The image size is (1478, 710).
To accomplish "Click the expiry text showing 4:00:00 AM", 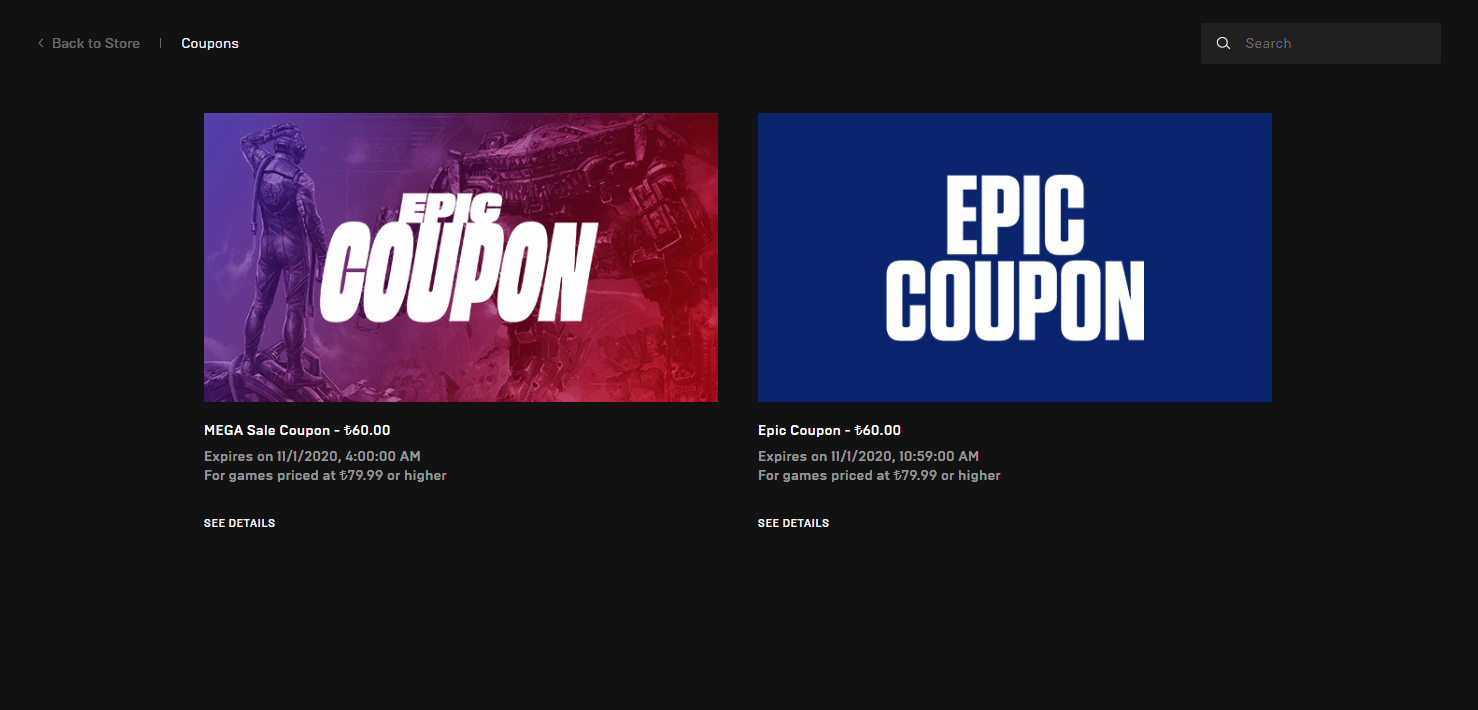I will coord(312,456).
